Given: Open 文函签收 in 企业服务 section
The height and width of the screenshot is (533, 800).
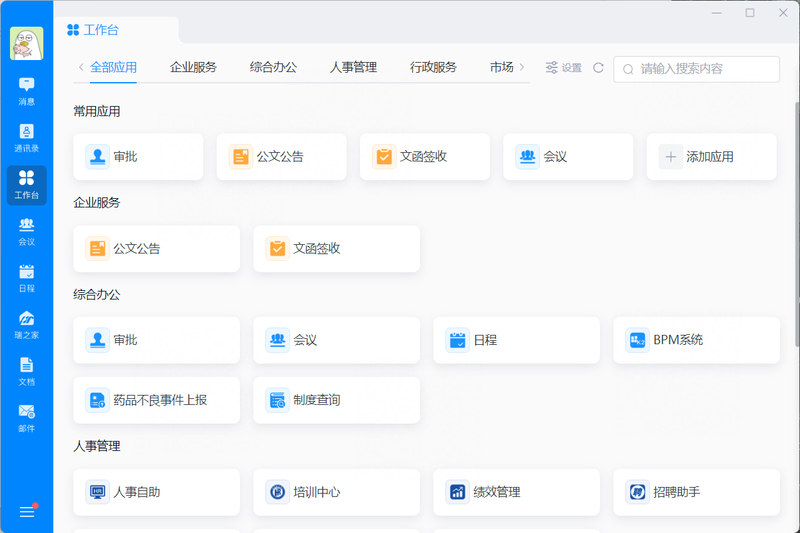Looking at the screenshot, I should pos(337,248).
